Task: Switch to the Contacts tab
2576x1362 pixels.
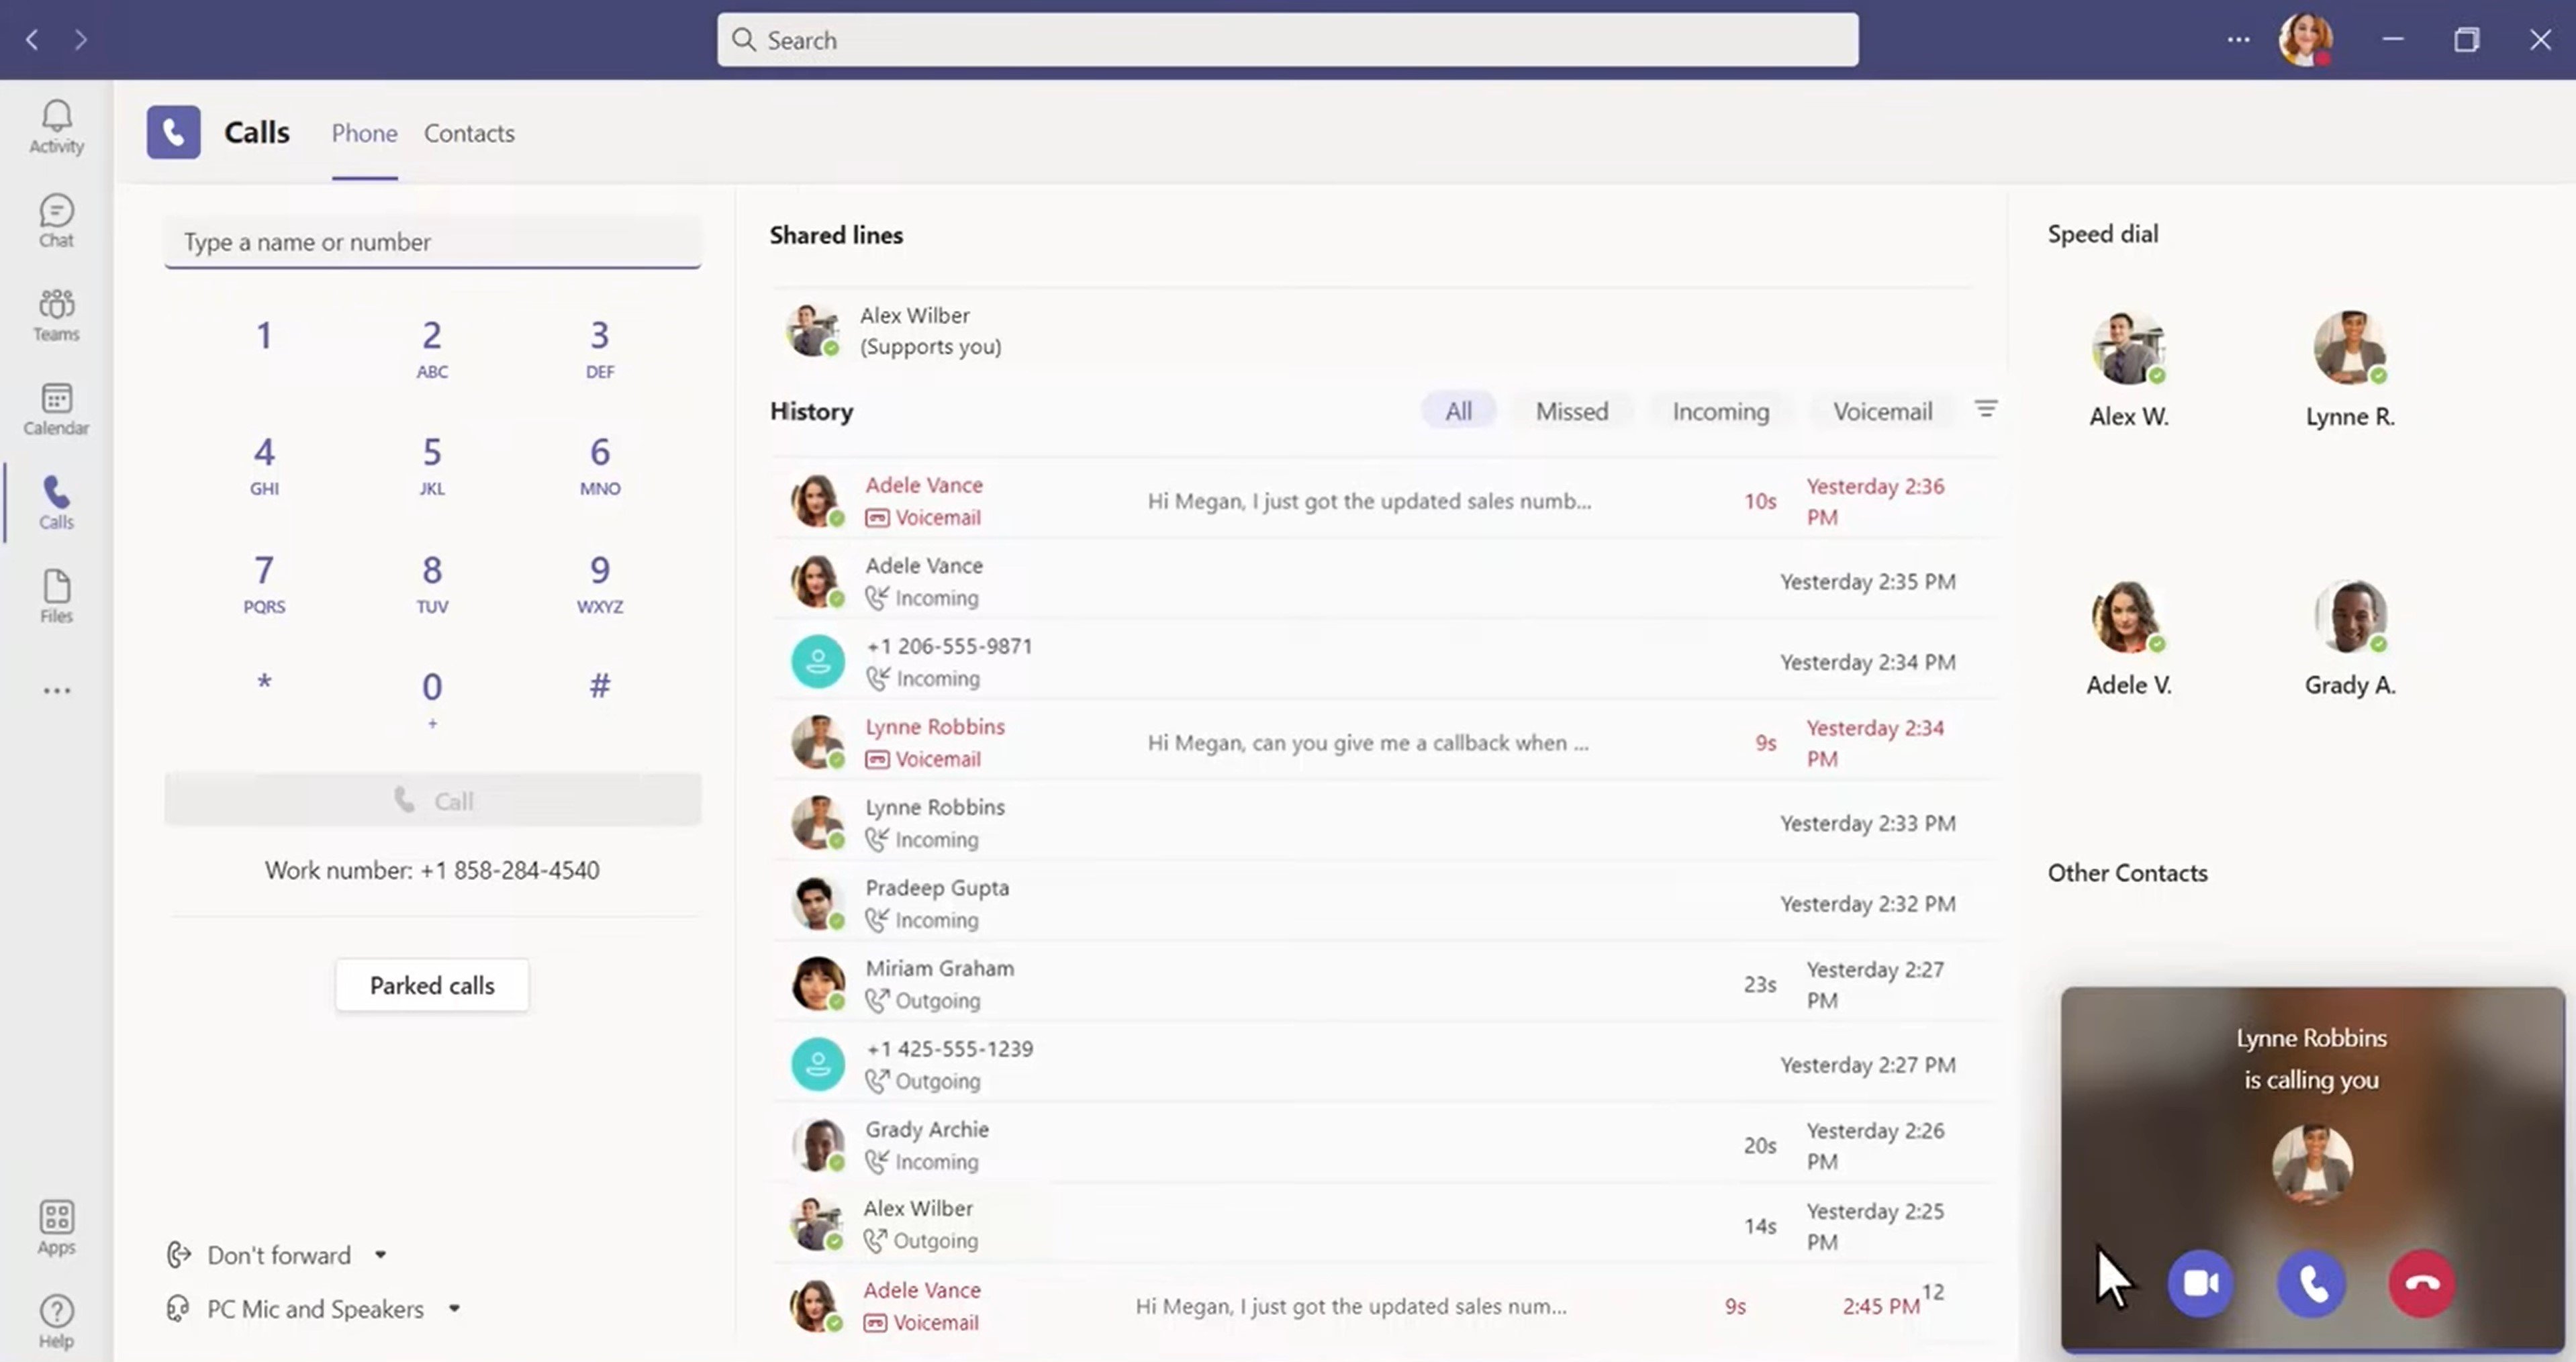Action: (x=469, y=133)
